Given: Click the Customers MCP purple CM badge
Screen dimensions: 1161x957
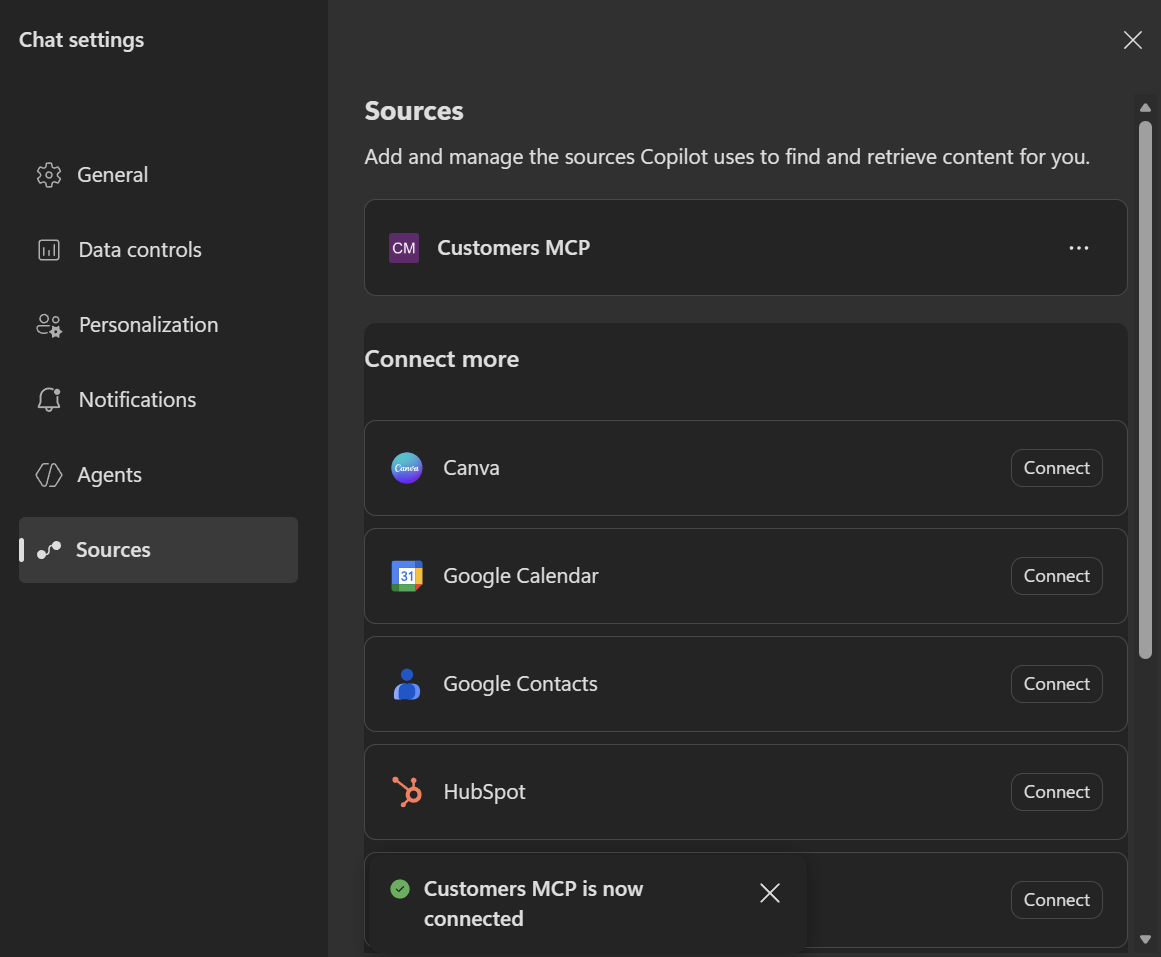Looking at the screenshot, I should click(404, 247).
